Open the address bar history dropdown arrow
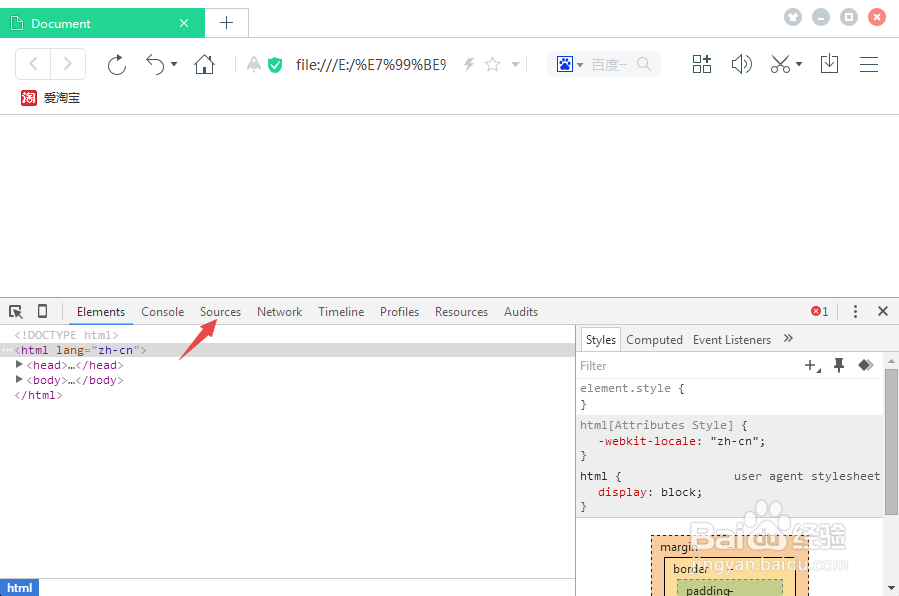The height and width of the screenshot is (596, 899). click(x=515, y=64)
